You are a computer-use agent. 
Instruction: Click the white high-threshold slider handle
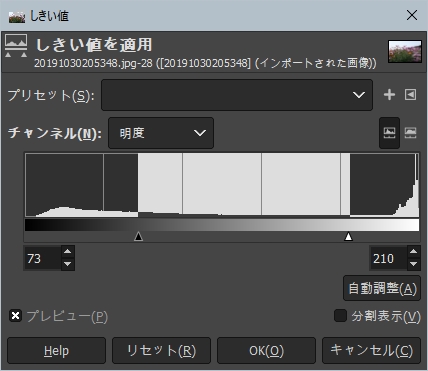[x=348, y=236]
